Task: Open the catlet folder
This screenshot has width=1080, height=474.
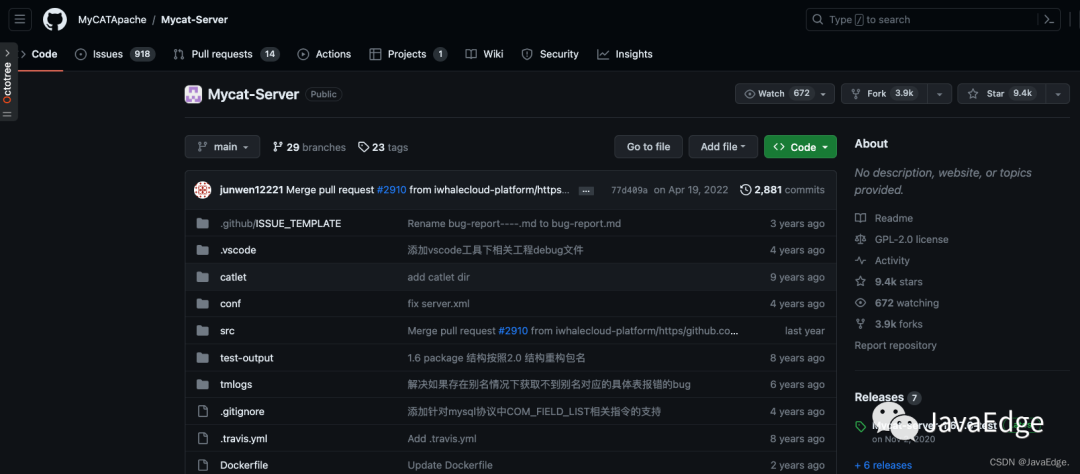Action: (233, 277)
